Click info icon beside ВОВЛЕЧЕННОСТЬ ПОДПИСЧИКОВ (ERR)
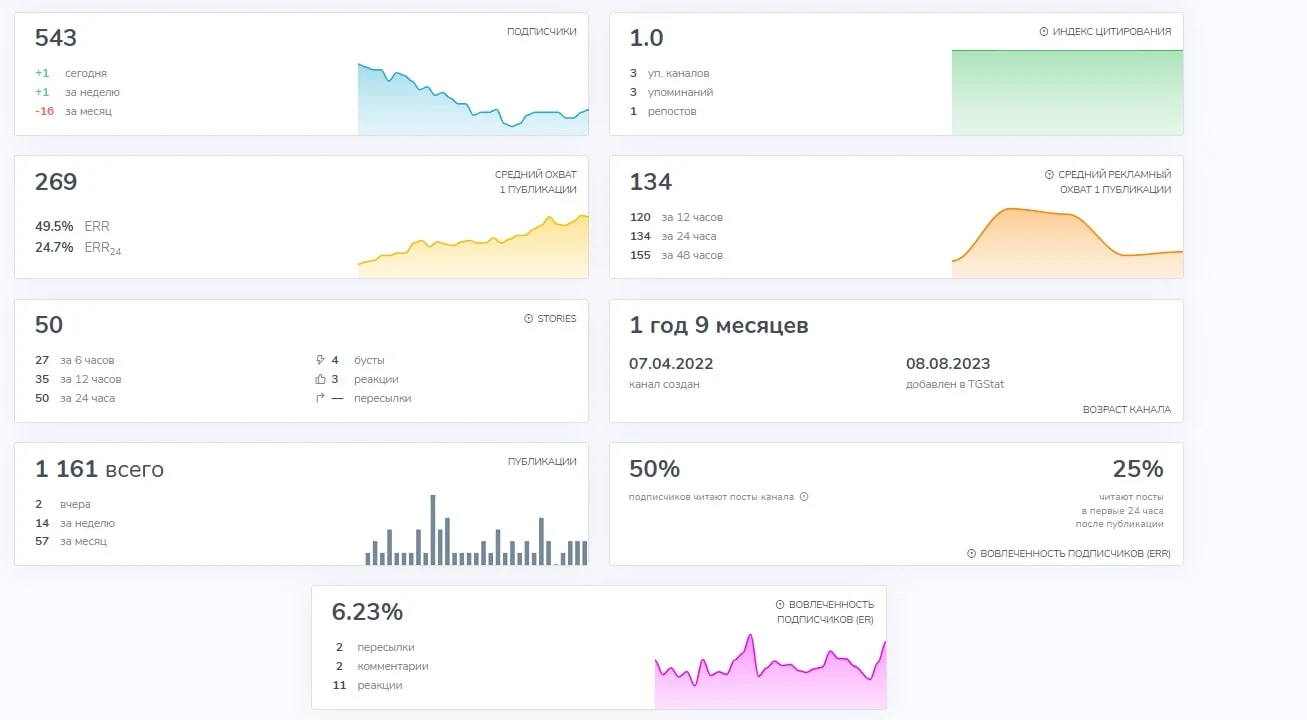 (972, 554)
